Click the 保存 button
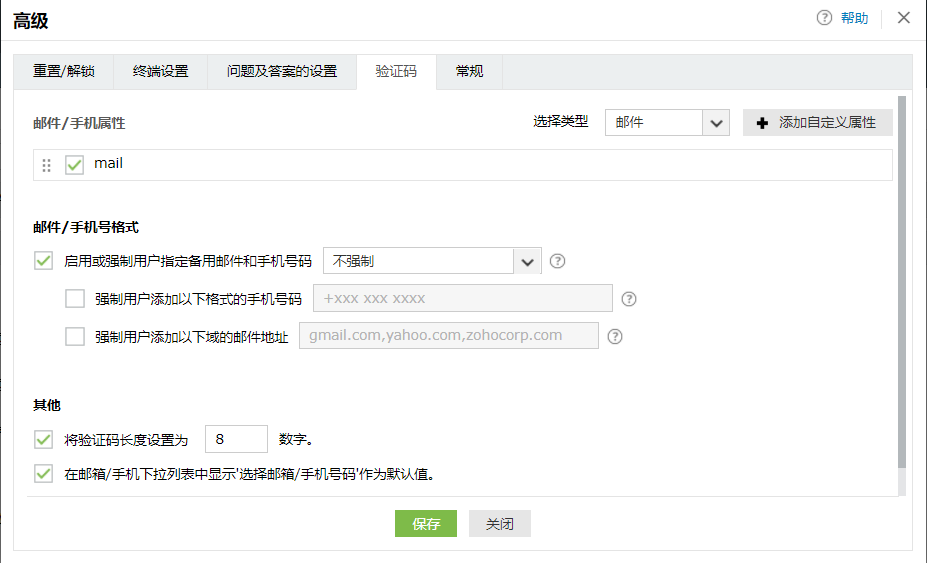Image resolution: width=927 pixels, height=563 pixels. point(426,523)
